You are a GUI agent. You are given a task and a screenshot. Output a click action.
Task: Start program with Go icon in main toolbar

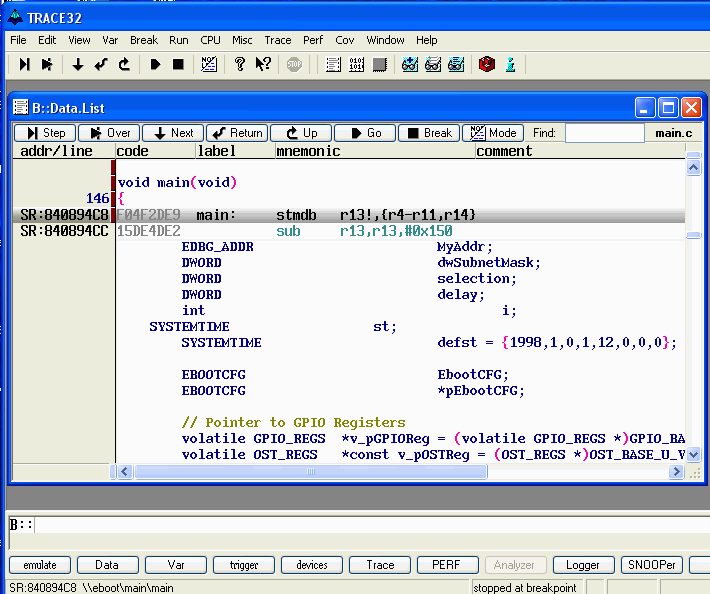pyautogui.click(x=155, y=64)
